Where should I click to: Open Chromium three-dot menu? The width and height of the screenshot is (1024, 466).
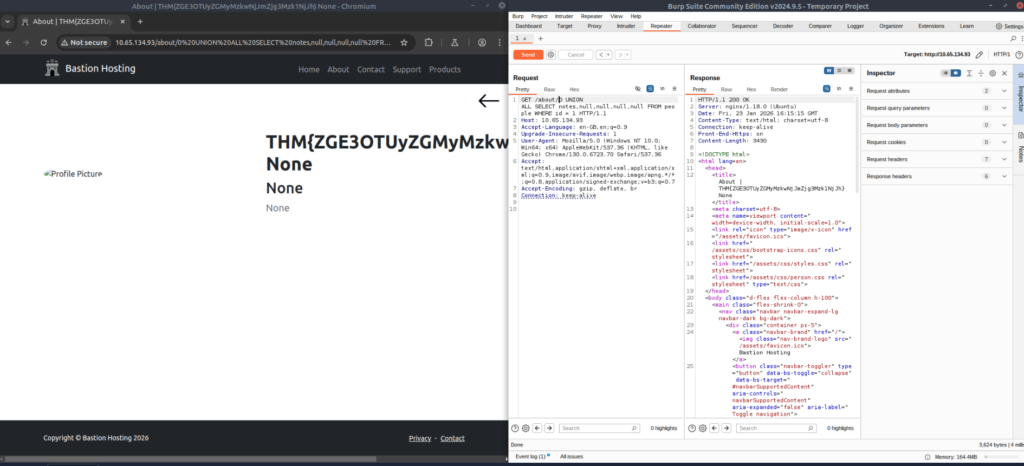pos(501,42)
